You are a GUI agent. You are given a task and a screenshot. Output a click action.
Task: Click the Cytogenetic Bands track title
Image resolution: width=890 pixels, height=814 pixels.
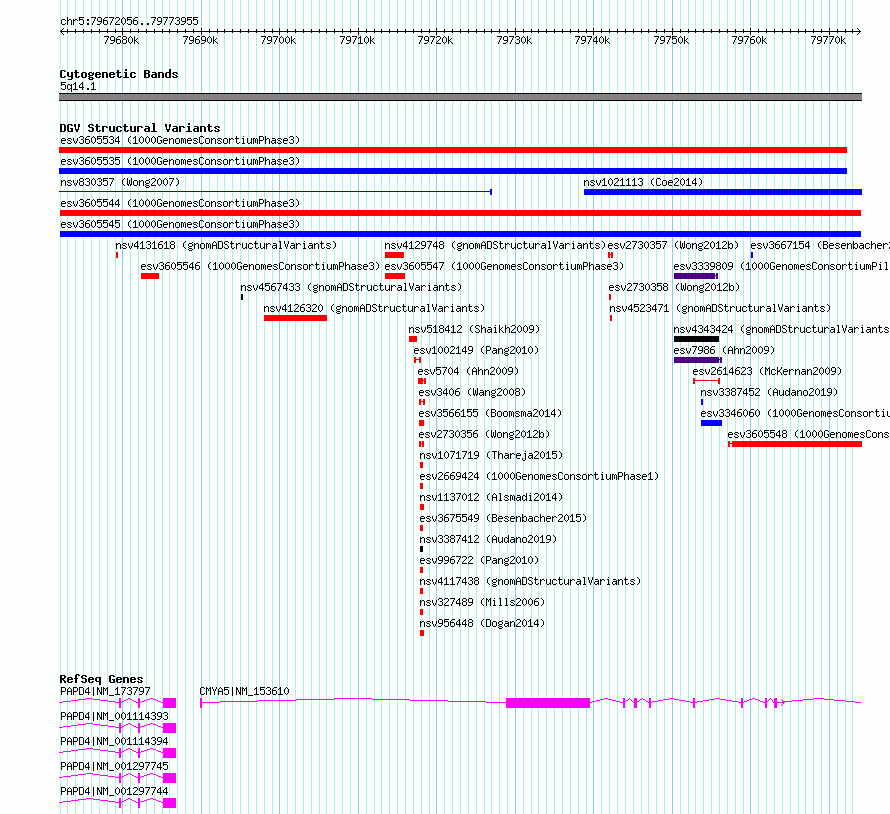[x=119, y=74]
